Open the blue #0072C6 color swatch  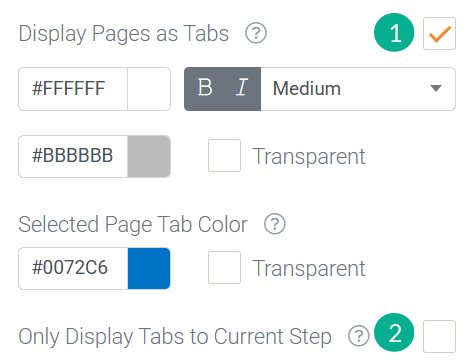coord(149,268)
